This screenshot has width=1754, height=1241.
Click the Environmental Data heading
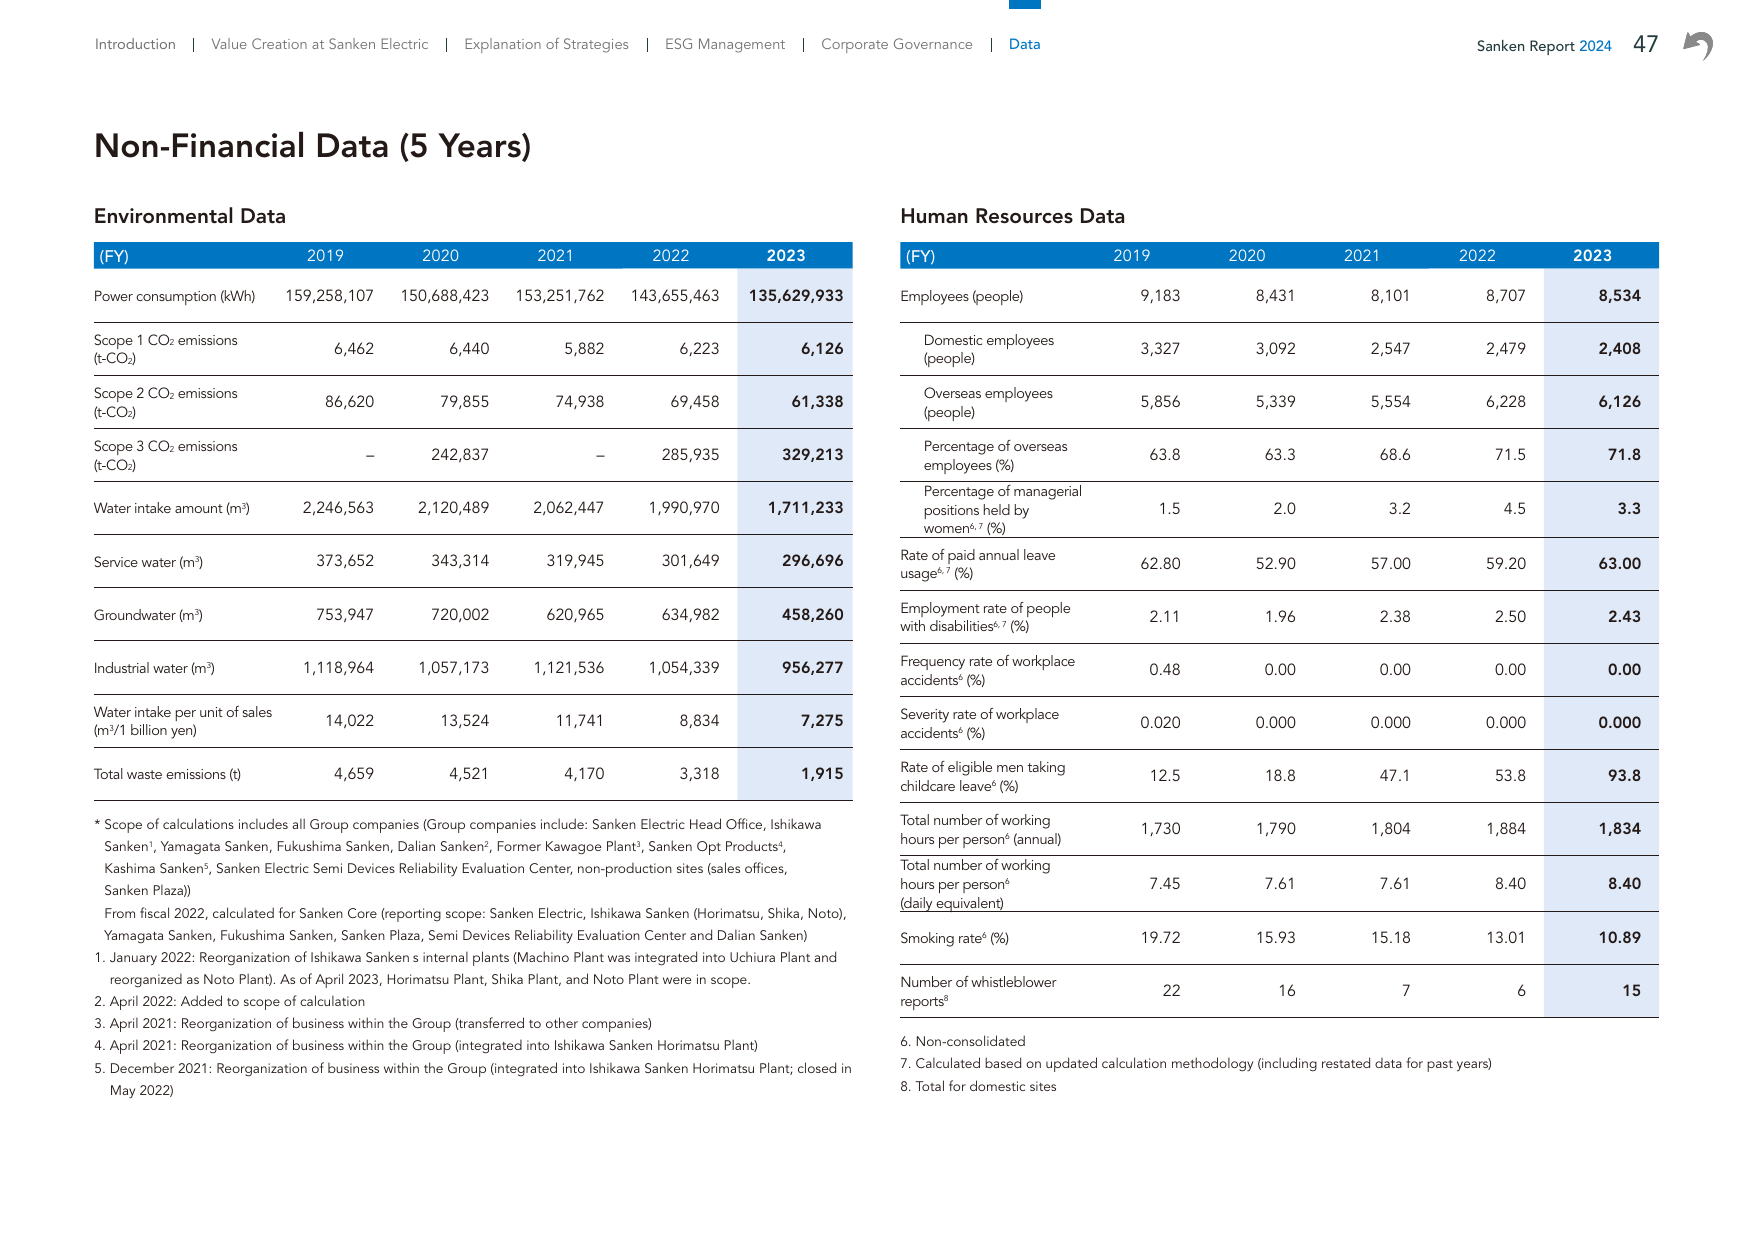(190, 216)
